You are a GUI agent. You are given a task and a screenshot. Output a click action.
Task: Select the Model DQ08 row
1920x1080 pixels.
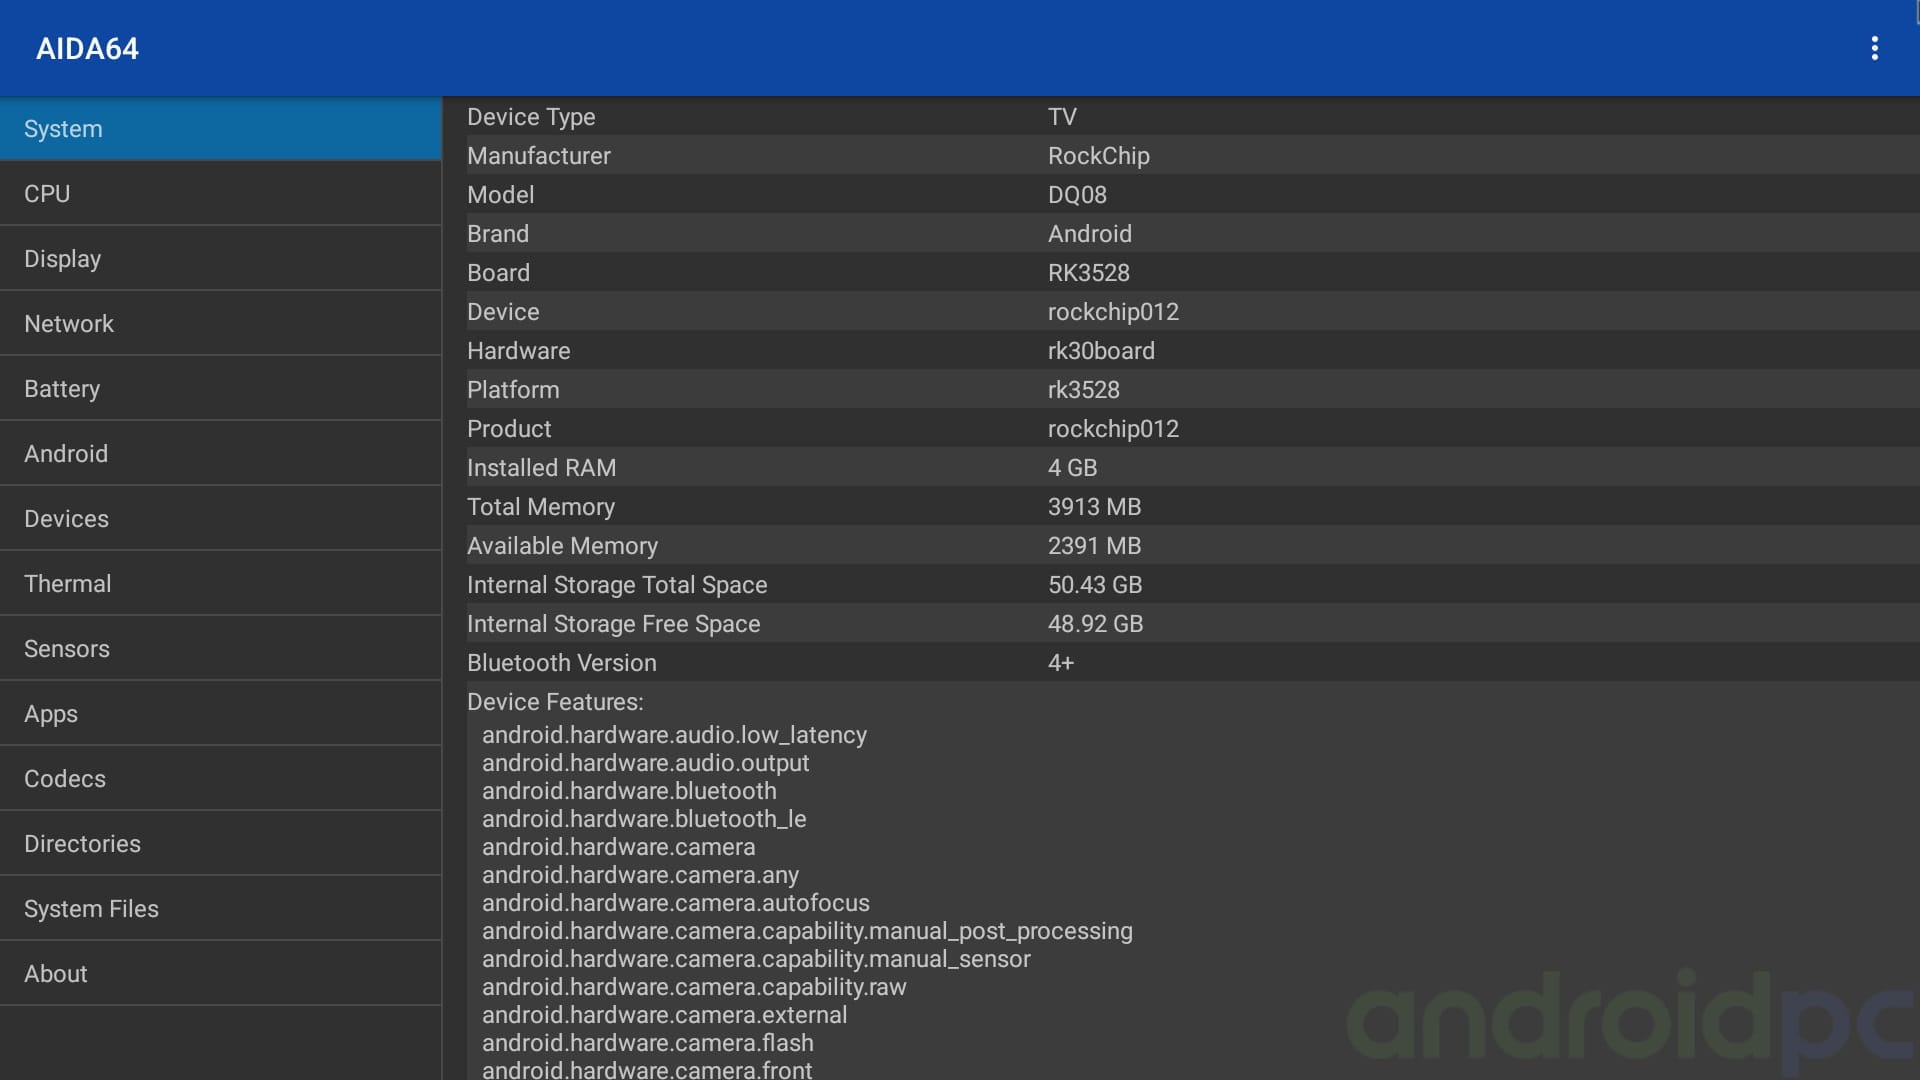pos(1180,195)
